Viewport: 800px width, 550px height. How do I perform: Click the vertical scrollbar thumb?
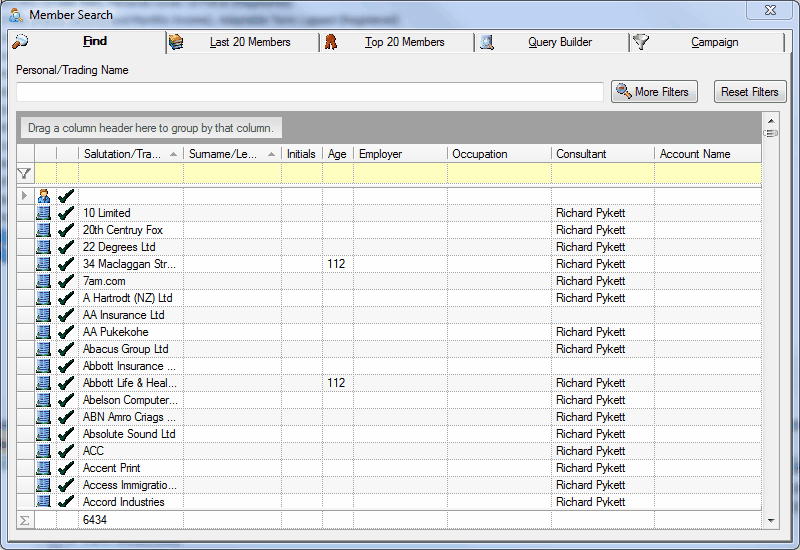coord(771,133)
